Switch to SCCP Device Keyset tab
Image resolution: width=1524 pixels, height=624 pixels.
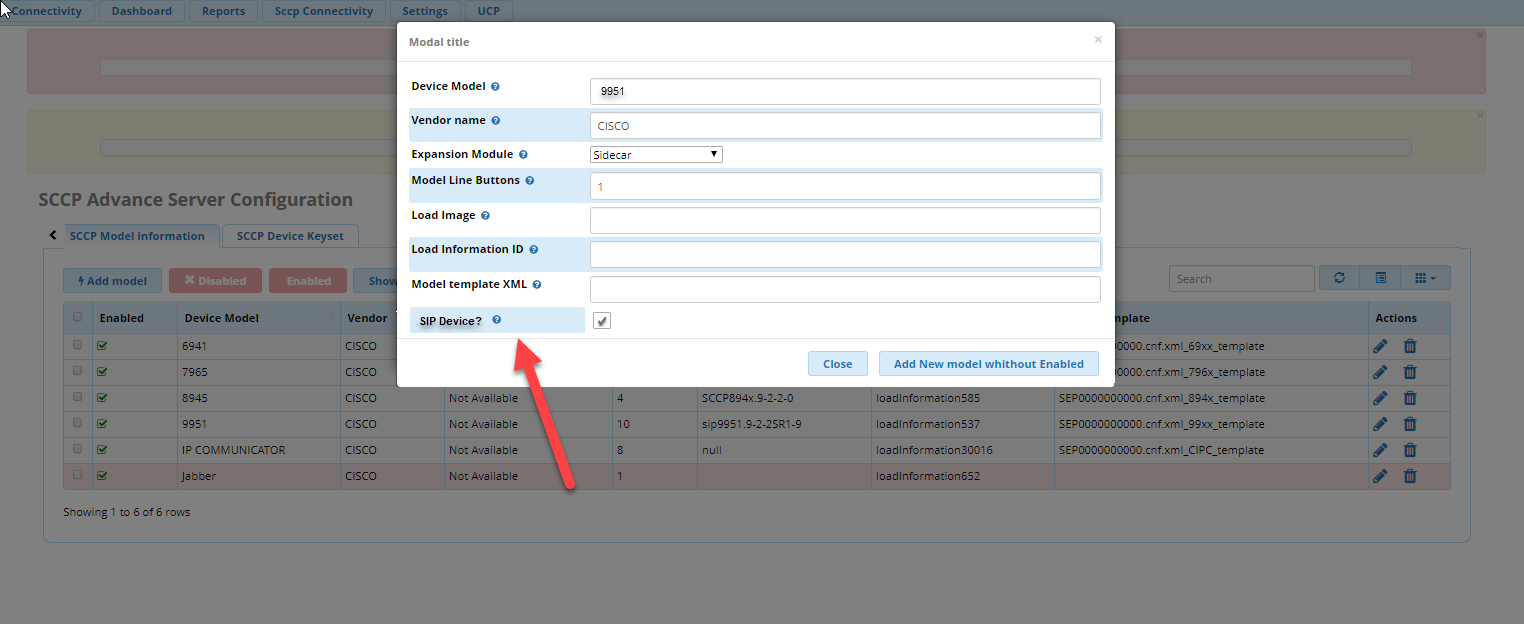point(290,236)
